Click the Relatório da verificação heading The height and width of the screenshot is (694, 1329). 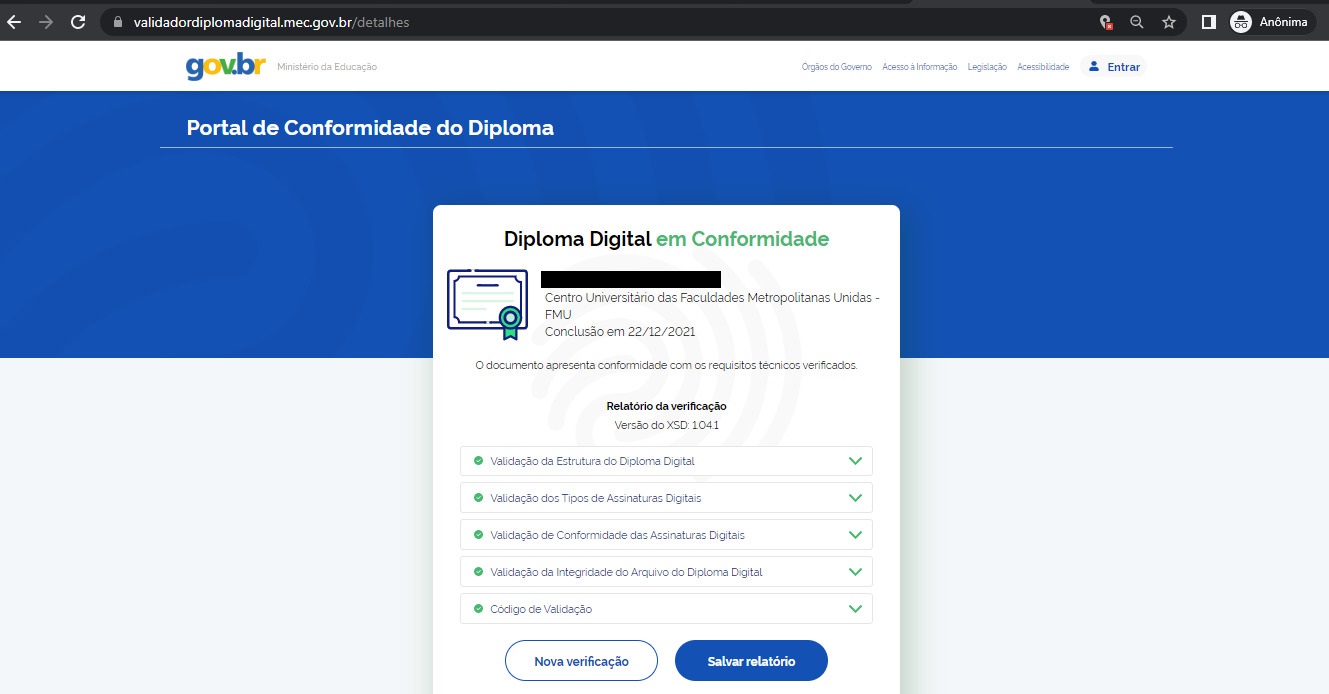pos(666,406)
